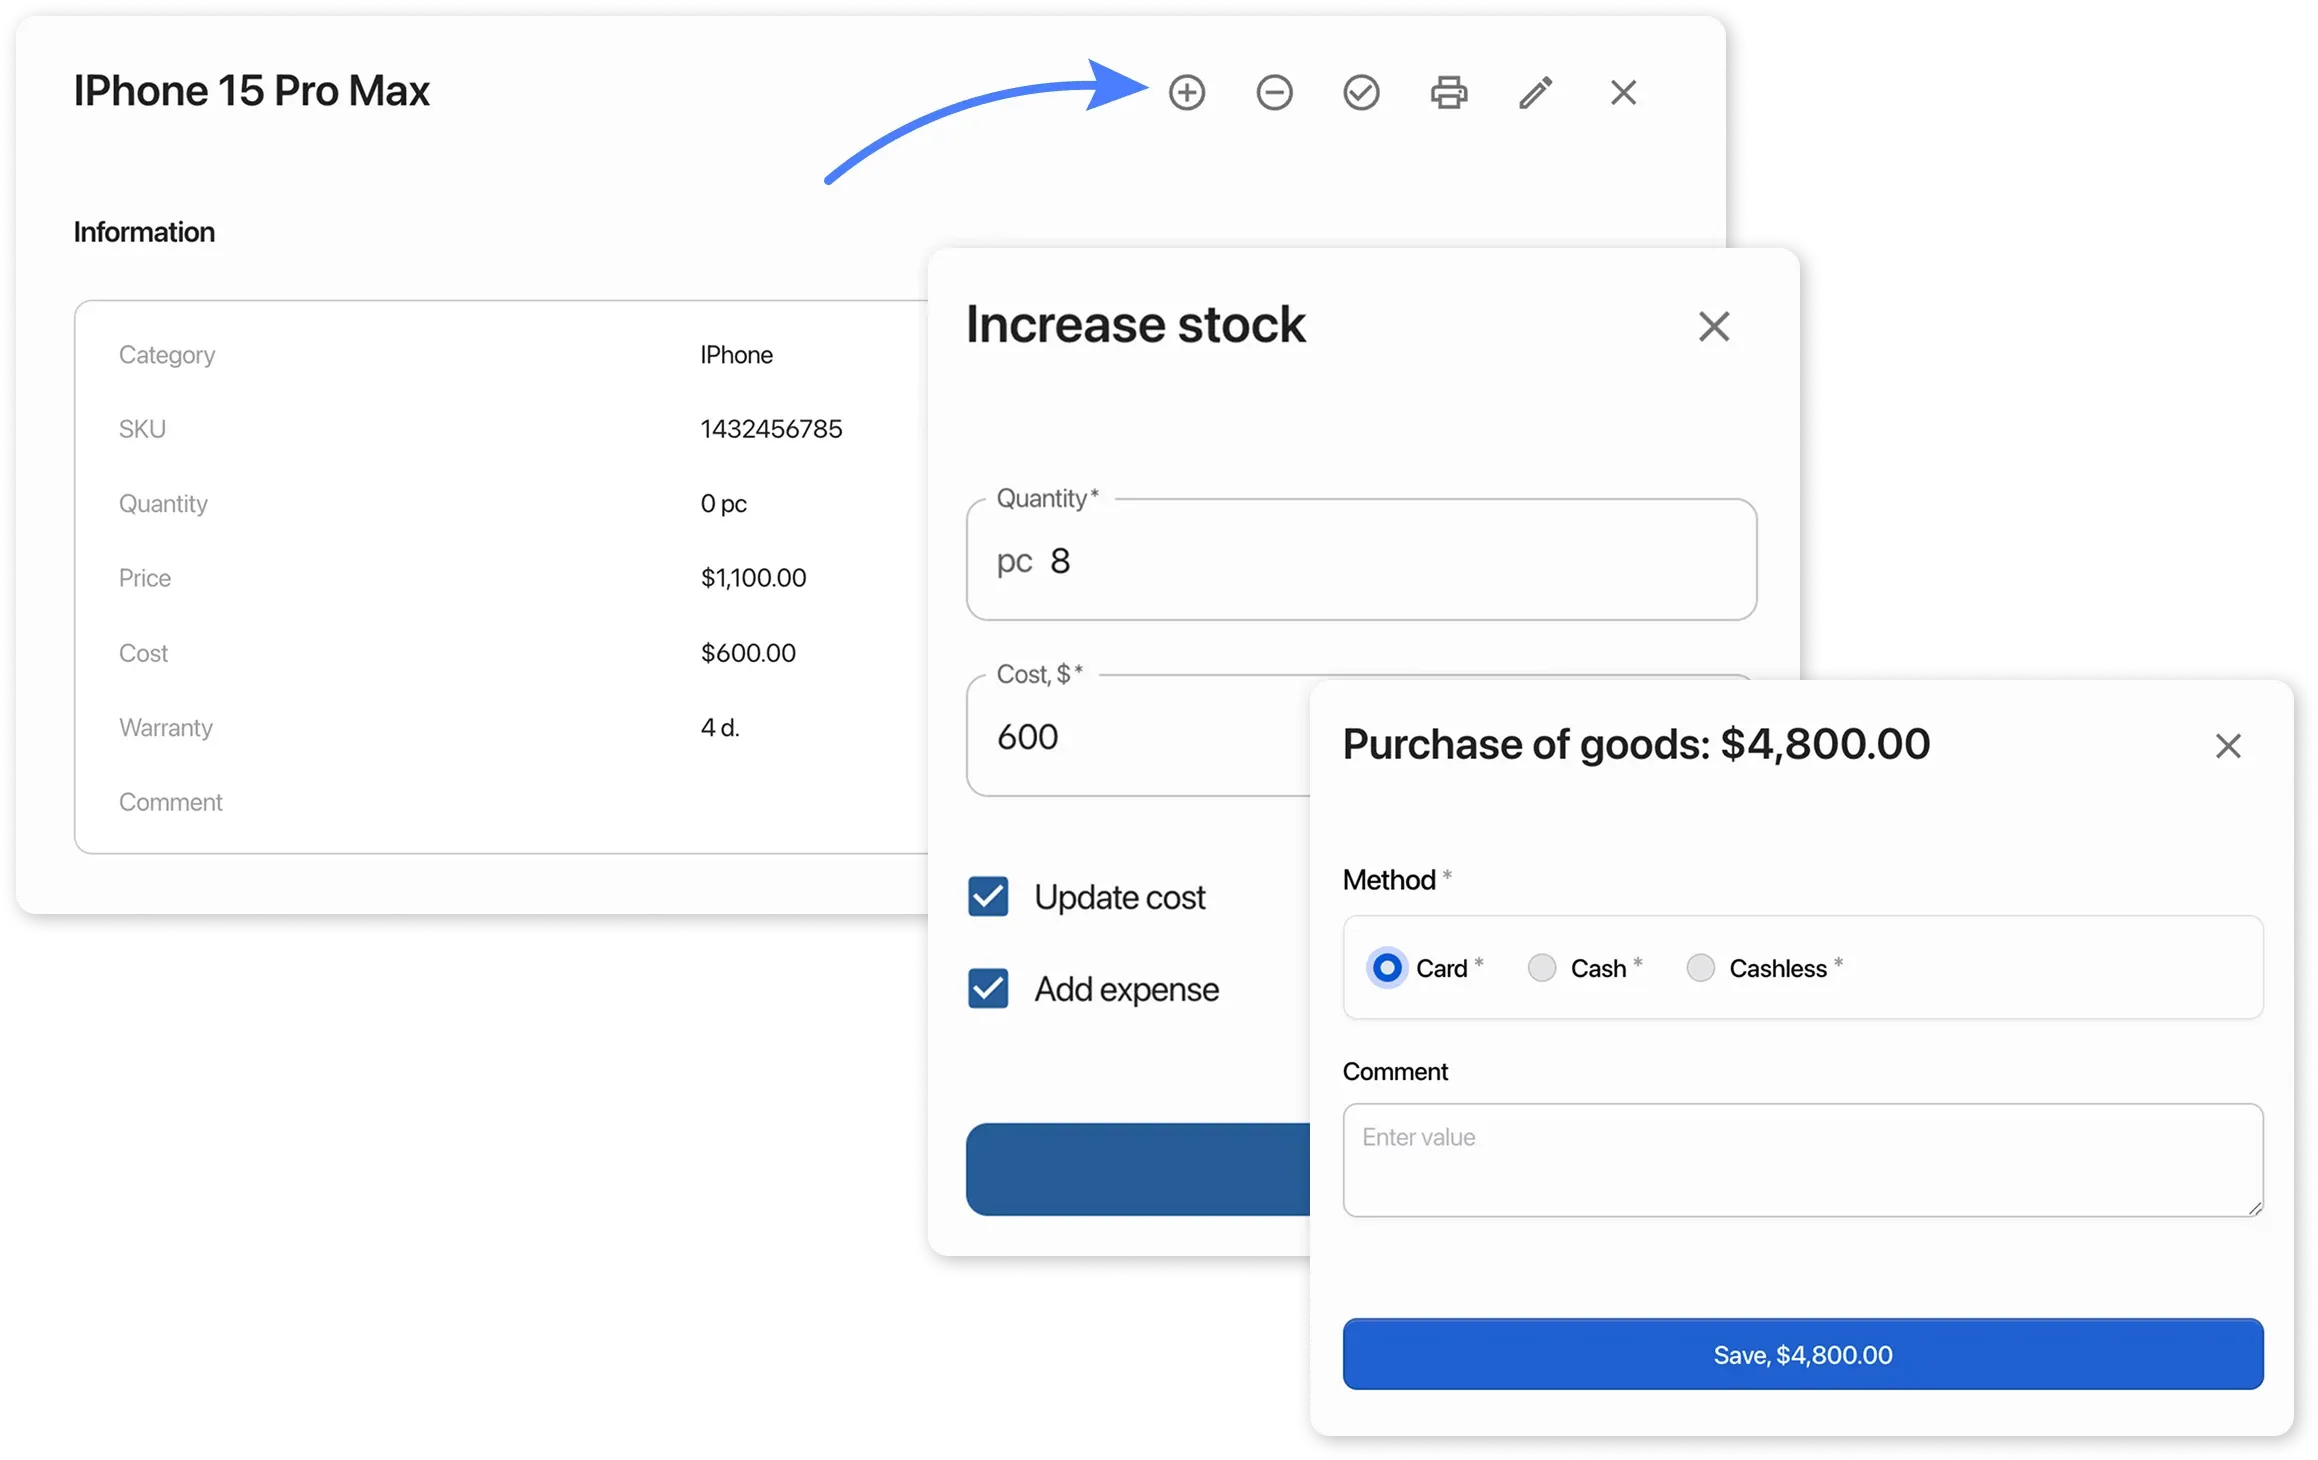Close the Purchase of goods dialog
Image resolution: width=2318 pixels, height=1460 pixels.
(2228, 746)
